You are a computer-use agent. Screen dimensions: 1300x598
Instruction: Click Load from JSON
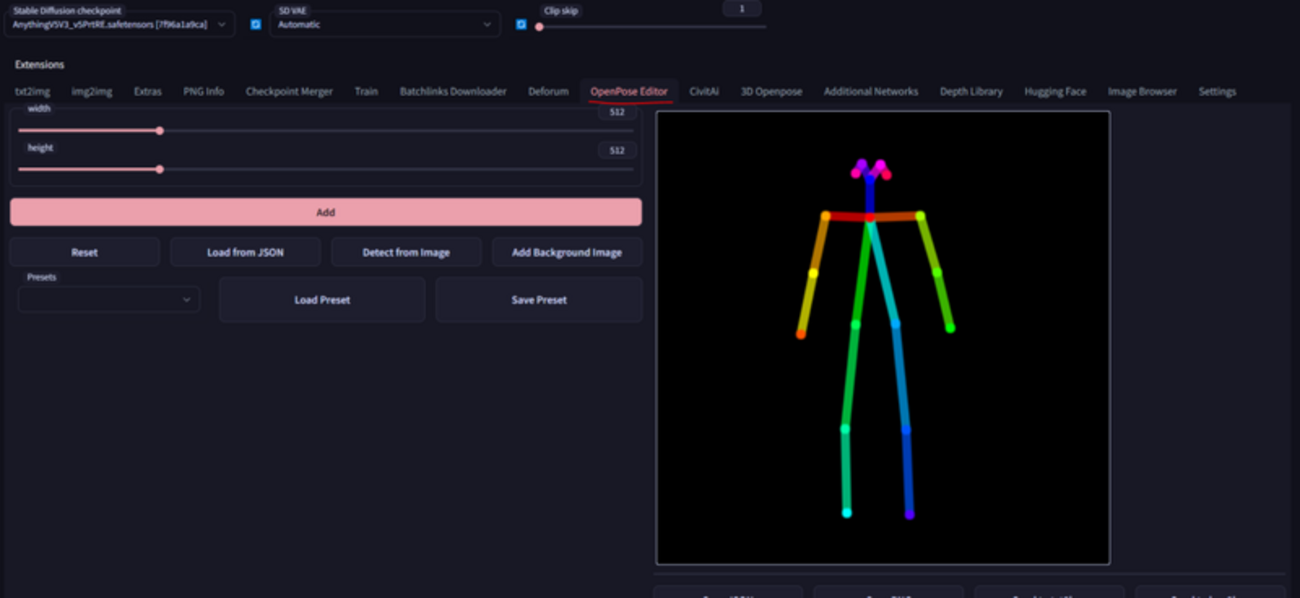coord(245,252)
